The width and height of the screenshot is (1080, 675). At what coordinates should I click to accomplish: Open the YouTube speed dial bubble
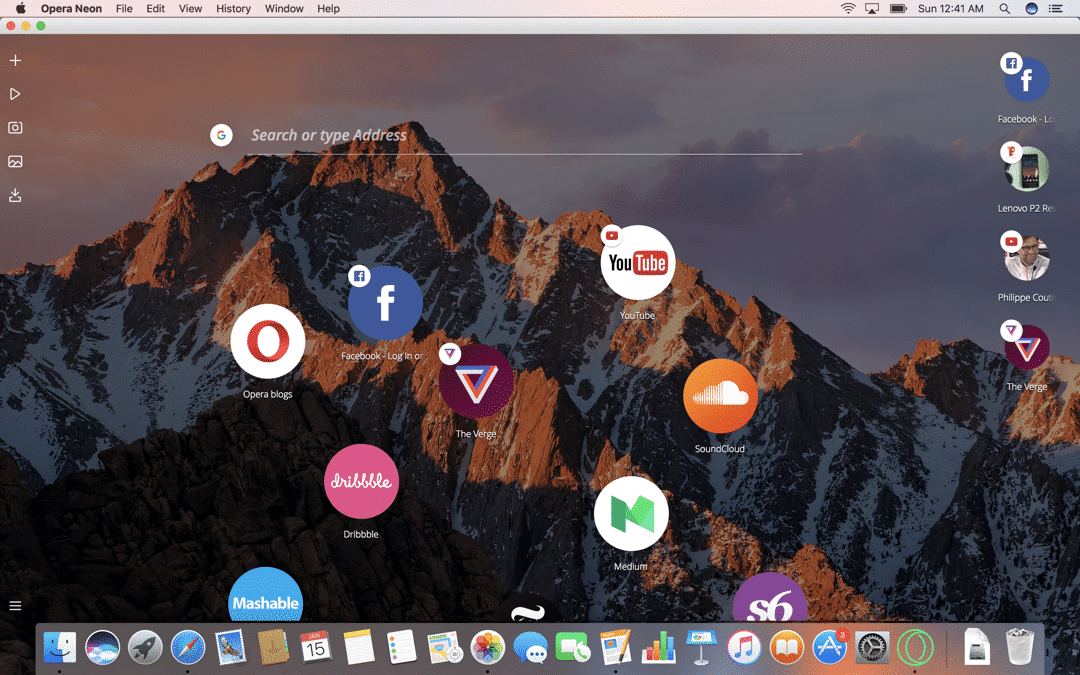point(638,262)
